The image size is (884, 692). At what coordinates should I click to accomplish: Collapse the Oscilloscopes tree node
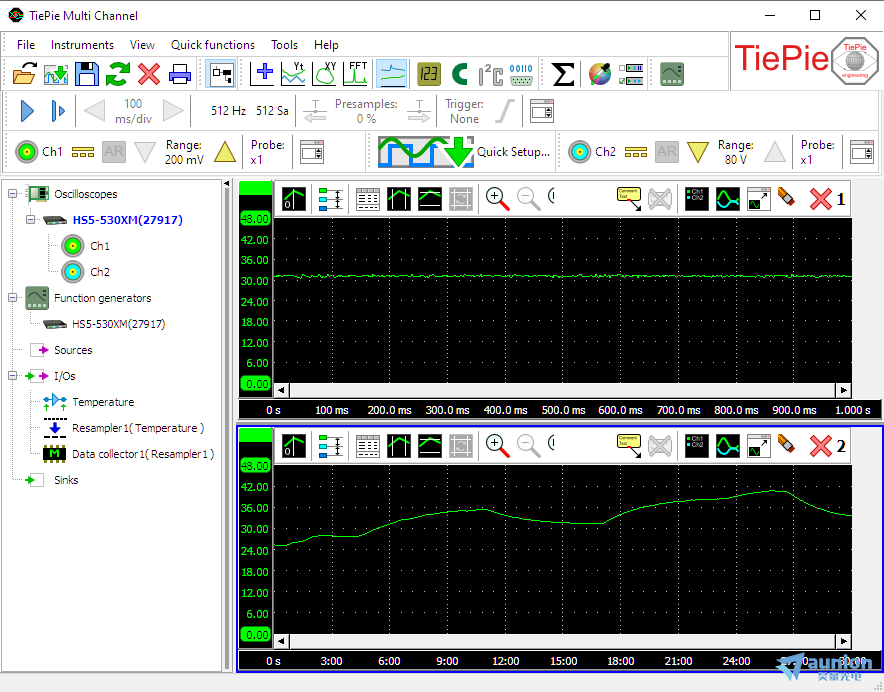[x=12, y=194]
